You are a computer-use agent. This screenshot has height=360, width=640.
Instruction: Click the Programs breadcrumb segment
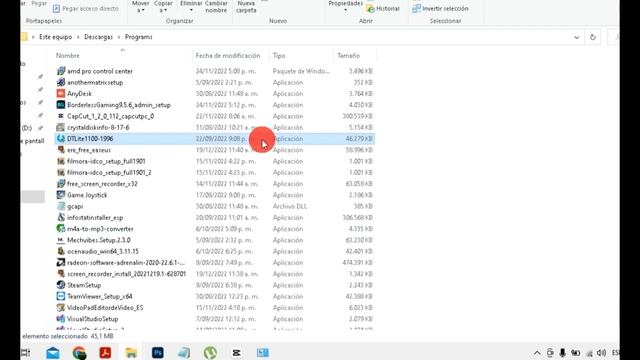pos(138,37)
